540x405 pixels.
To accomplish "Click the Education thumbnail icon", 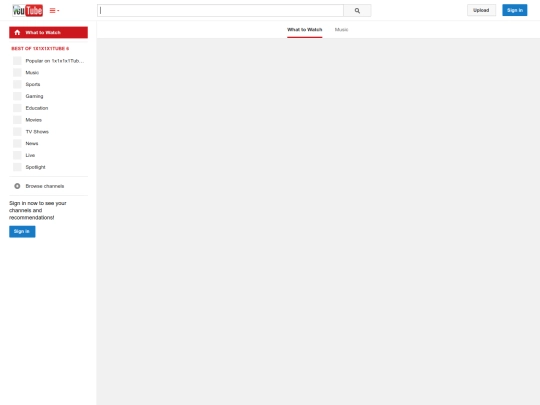I will pyautogui.click(x=17, y=108).
